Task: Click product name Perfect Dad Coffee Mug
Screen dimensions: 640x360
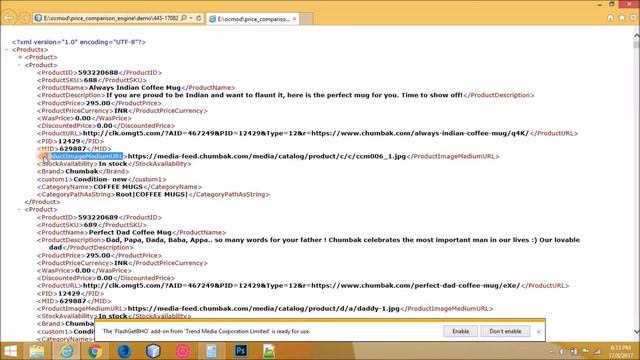Action: (130, 233)
